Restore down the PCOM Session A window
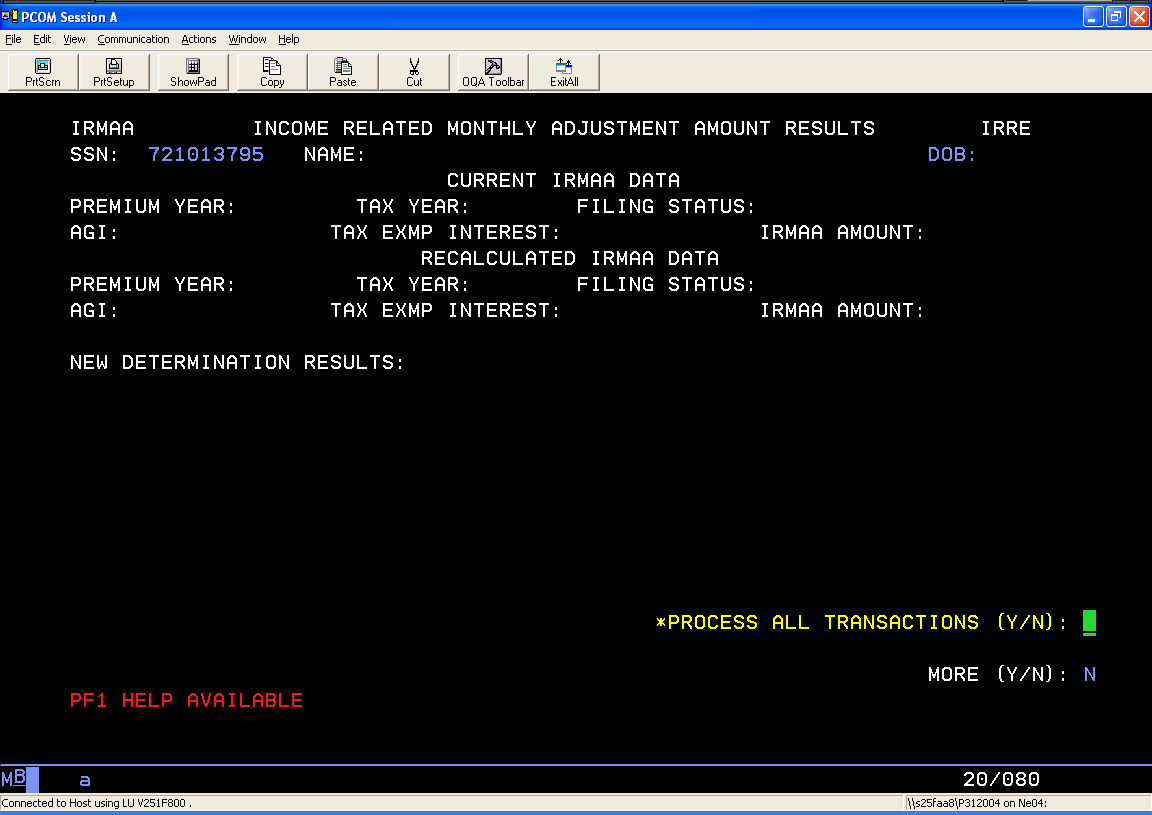The width and height of the screenshot is (1152, 815). pos(1115,16)
